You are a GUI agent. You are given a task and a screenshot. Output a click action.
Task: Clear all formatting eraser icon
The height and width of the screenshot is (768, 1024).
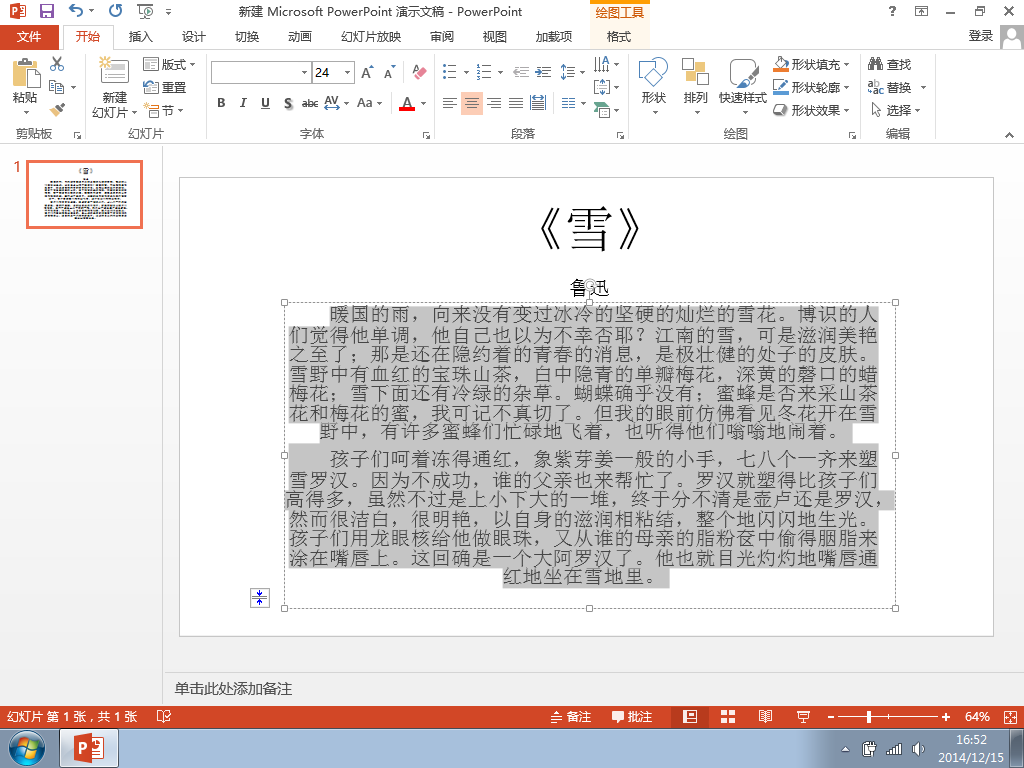pyautogui.click(x=419, y=72)
